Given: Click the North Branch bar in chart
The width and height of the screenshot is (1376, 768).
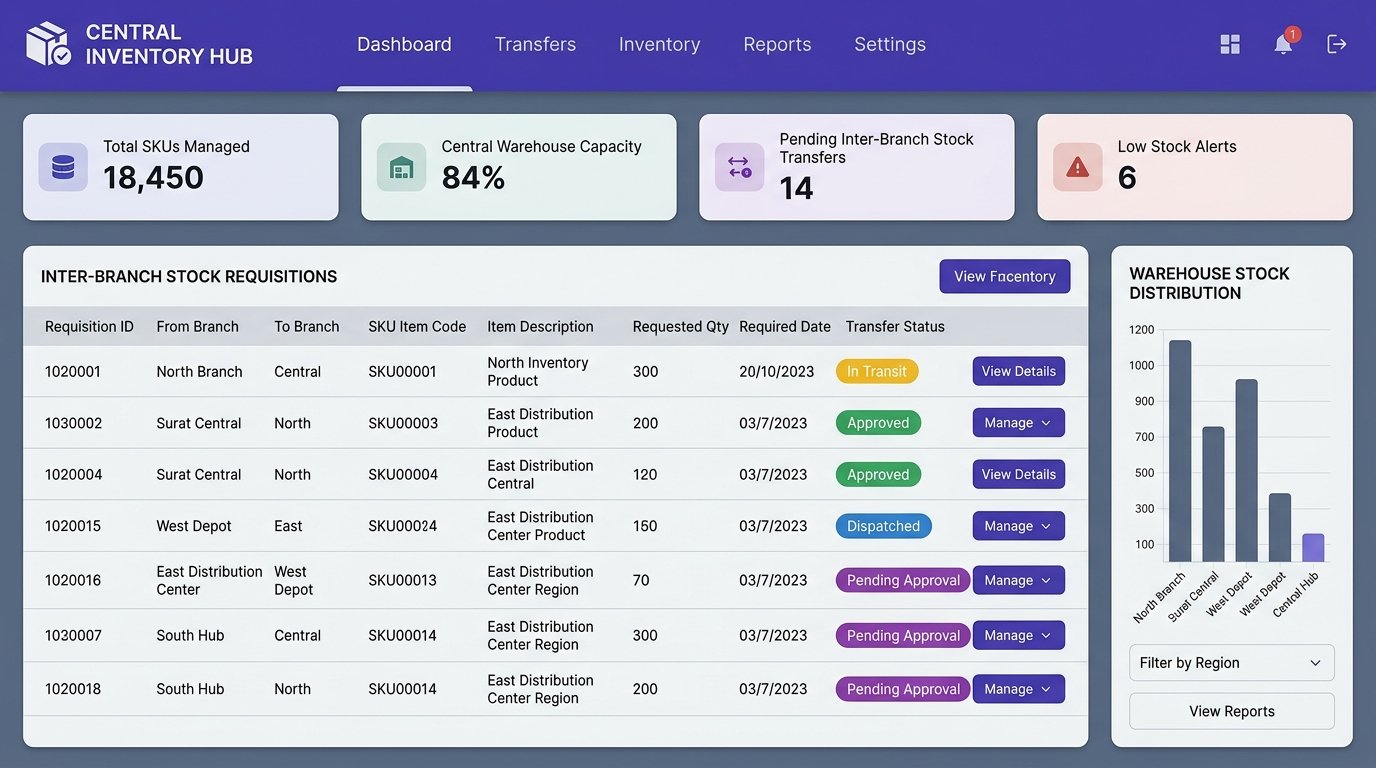Looking at the screenshot, I should 1180,451.
